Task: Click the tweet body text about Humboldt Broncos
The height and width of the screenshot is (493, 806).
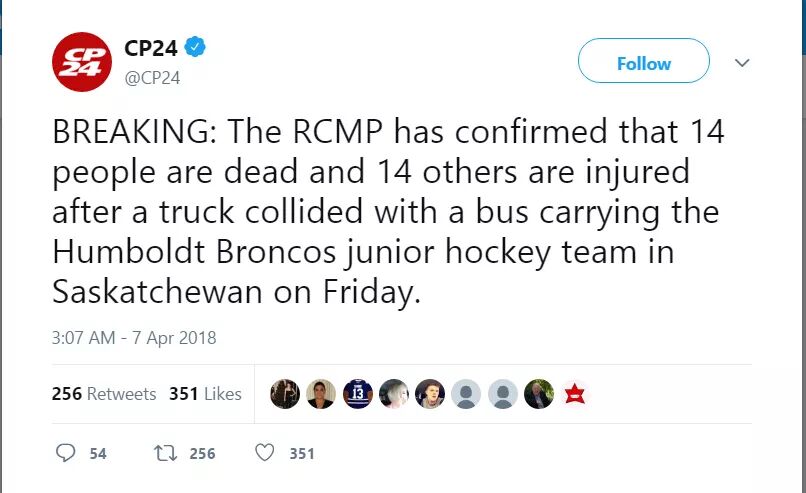Action: pos(385,212)
